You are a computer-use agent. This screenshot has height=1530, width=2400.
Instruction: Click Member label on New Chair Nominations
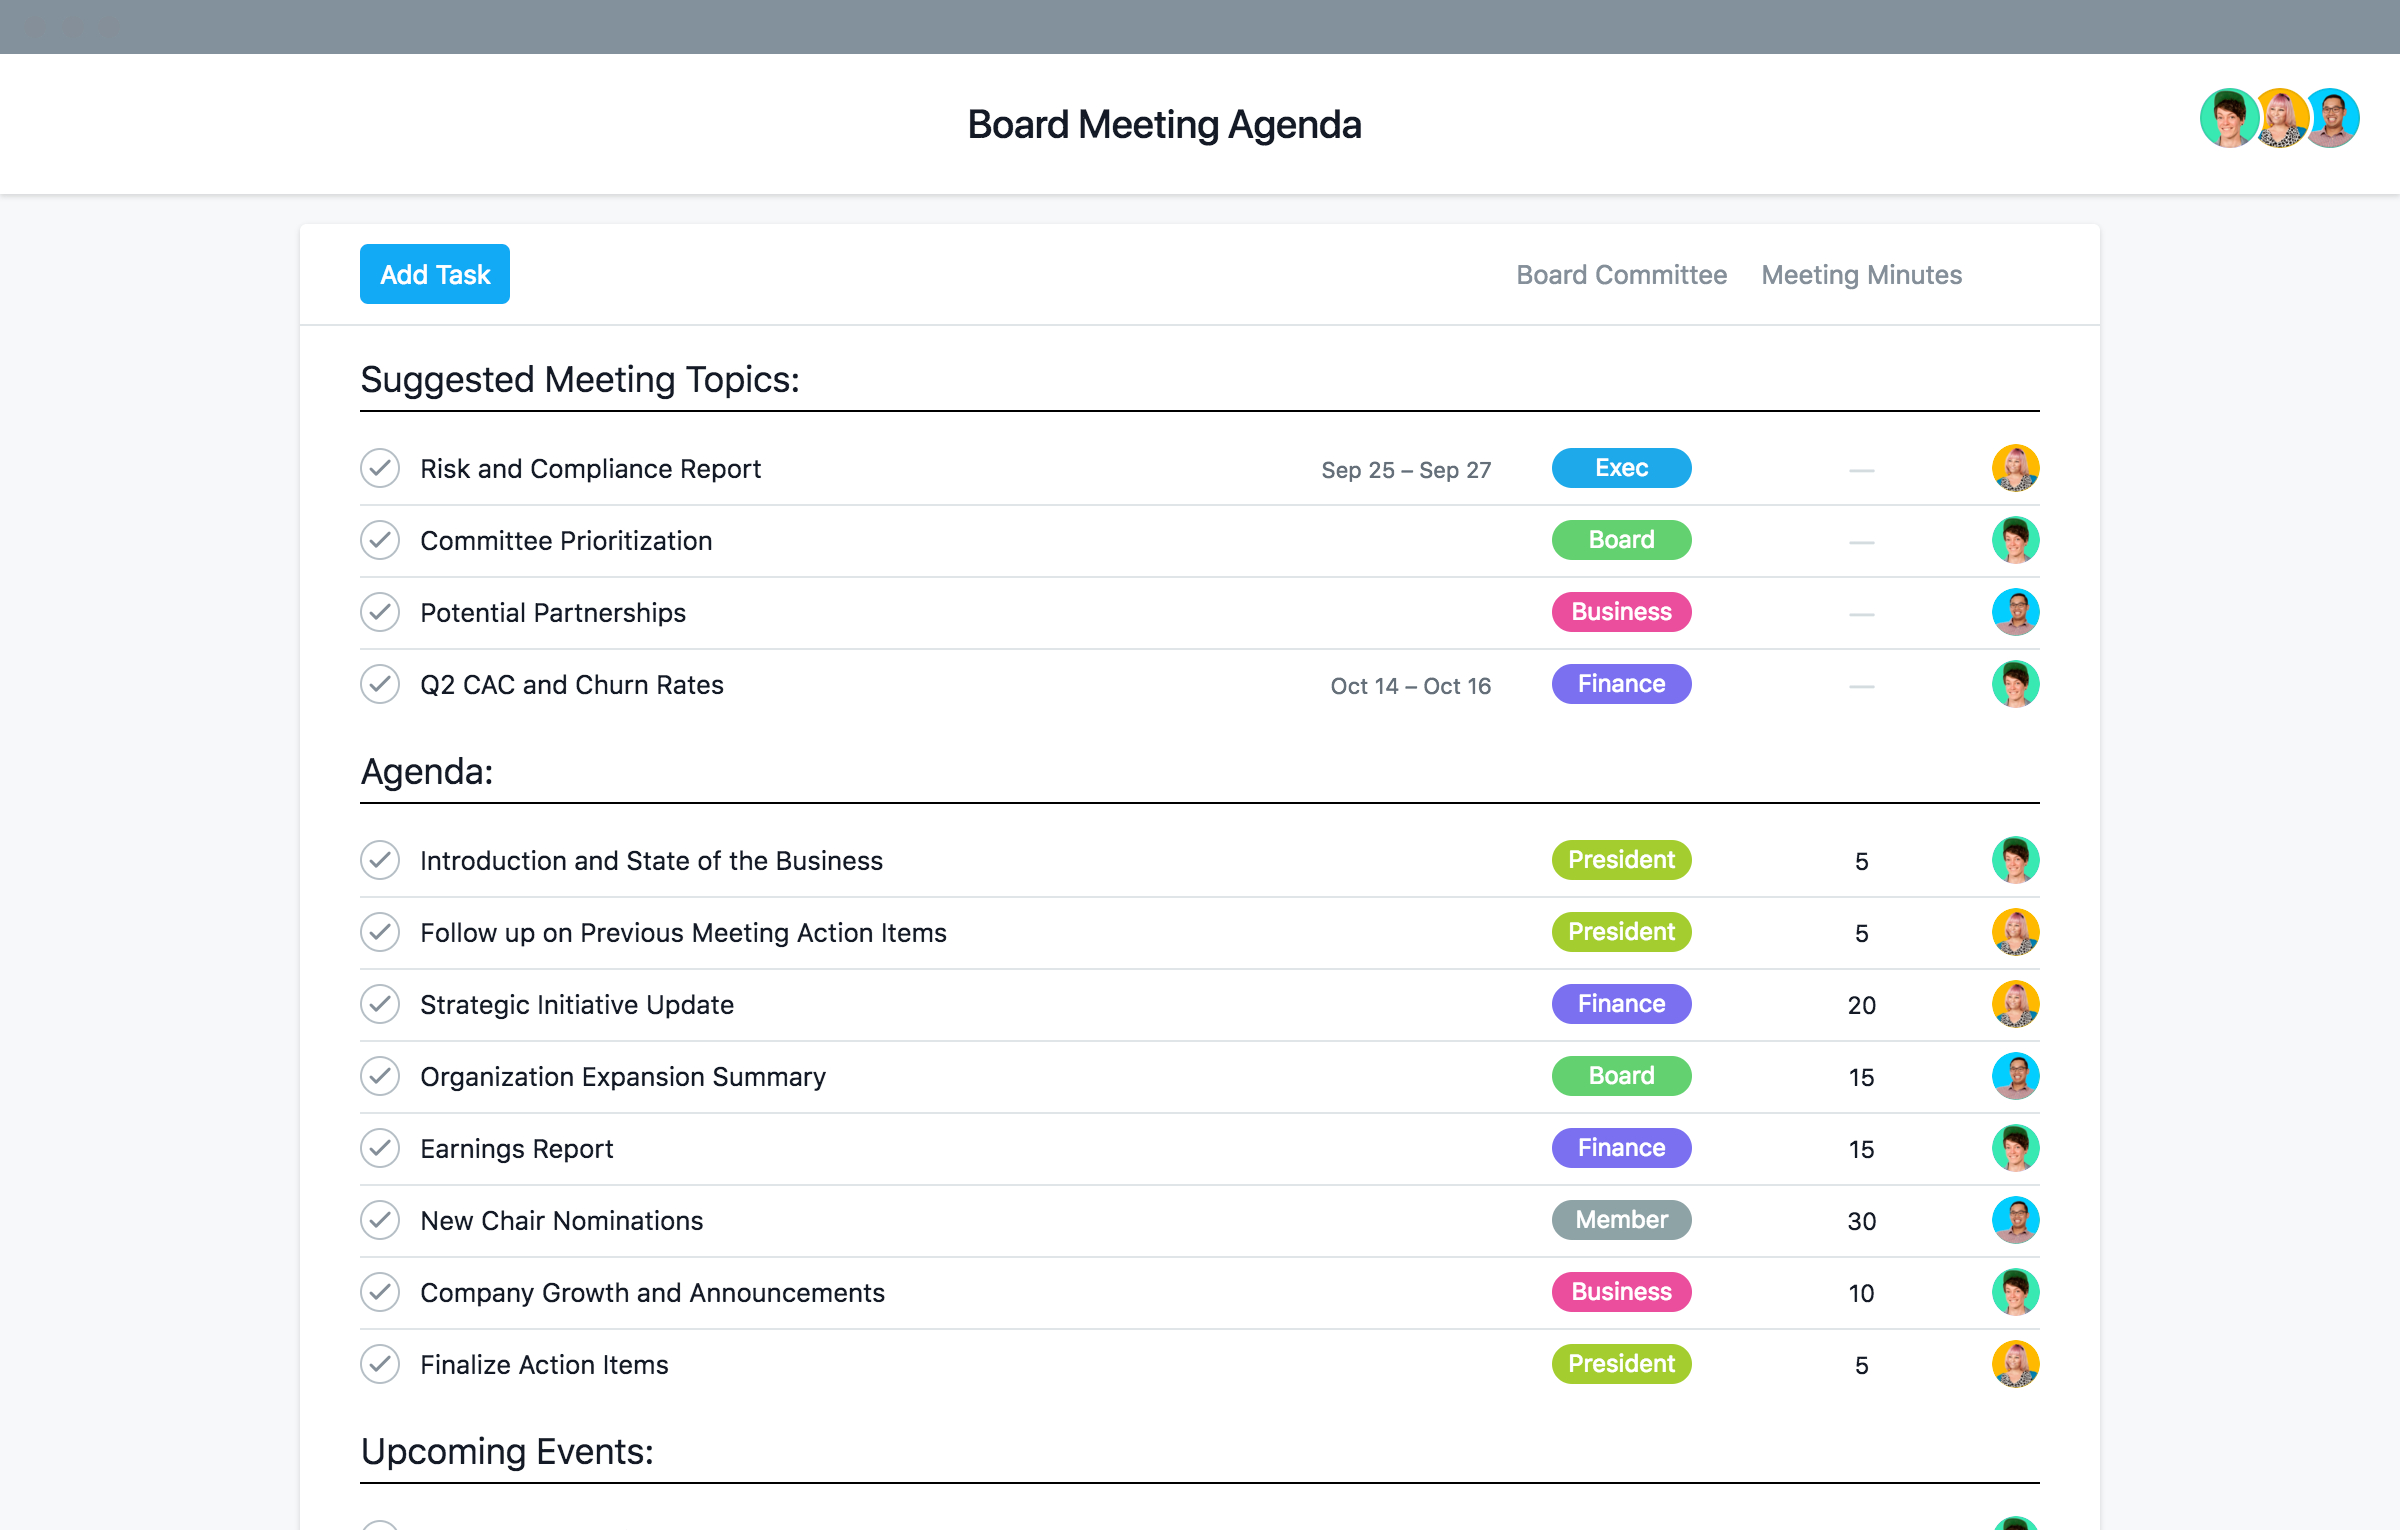click(x=1622, y=1219)
